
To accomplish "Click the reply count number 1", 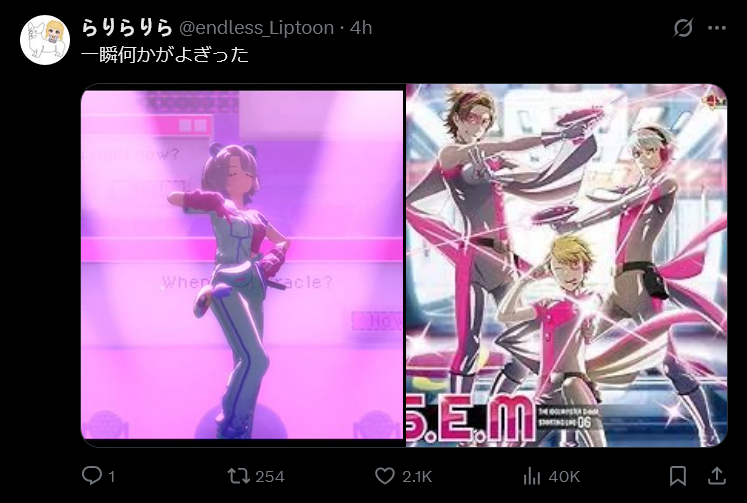I will (x=111, y=476).
